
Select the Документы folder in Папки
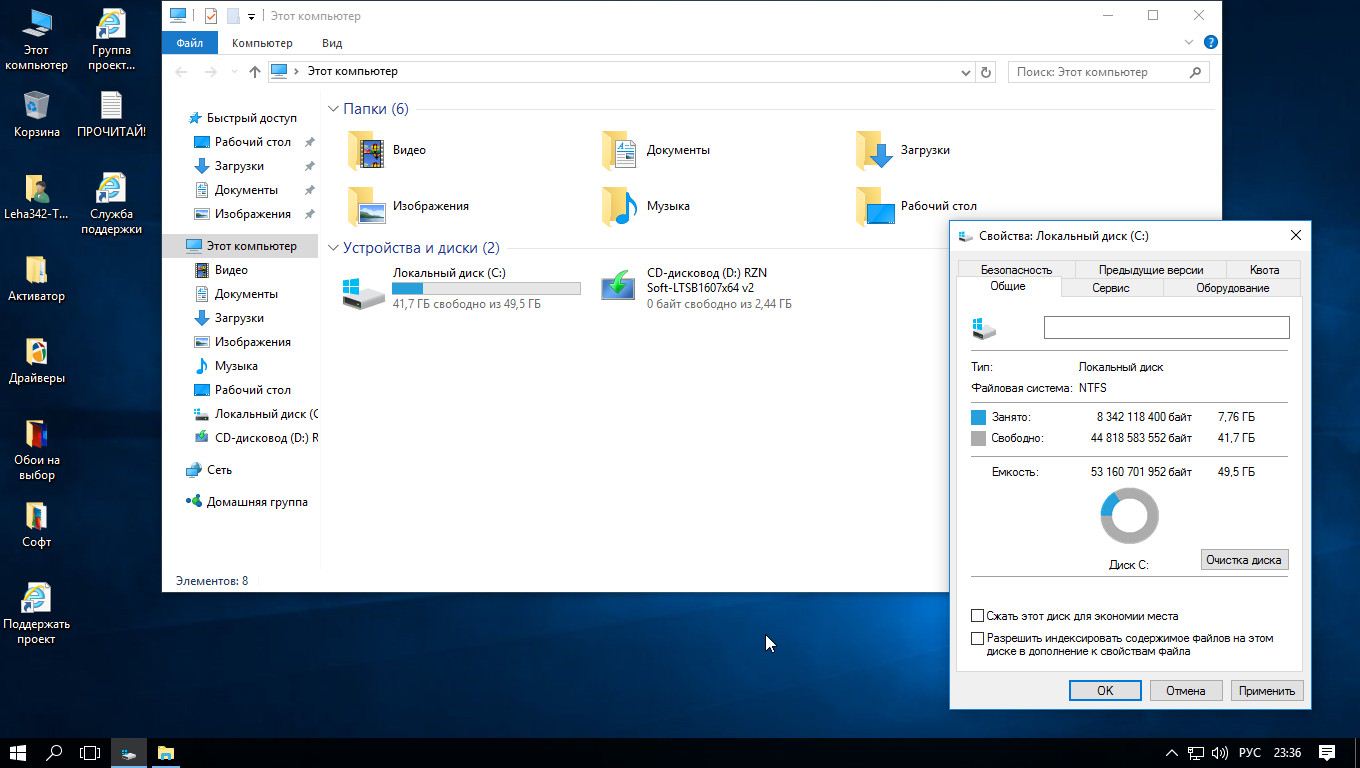coord(656,150)
